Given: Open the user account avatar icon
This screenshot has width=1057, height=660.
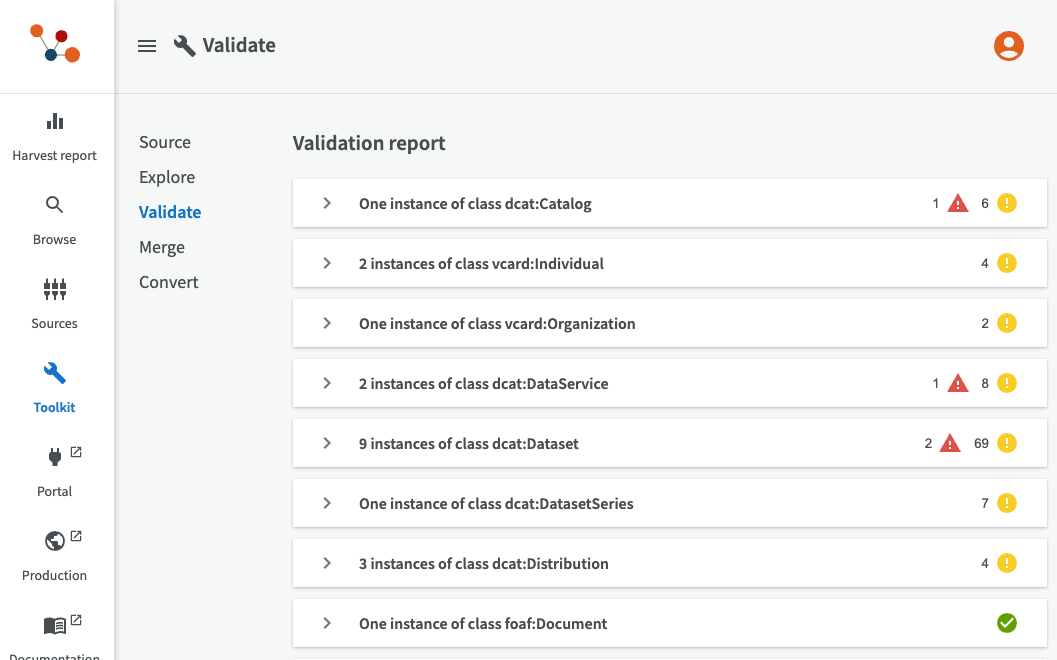Looking at the screenshot, I should coord(1008,46).
